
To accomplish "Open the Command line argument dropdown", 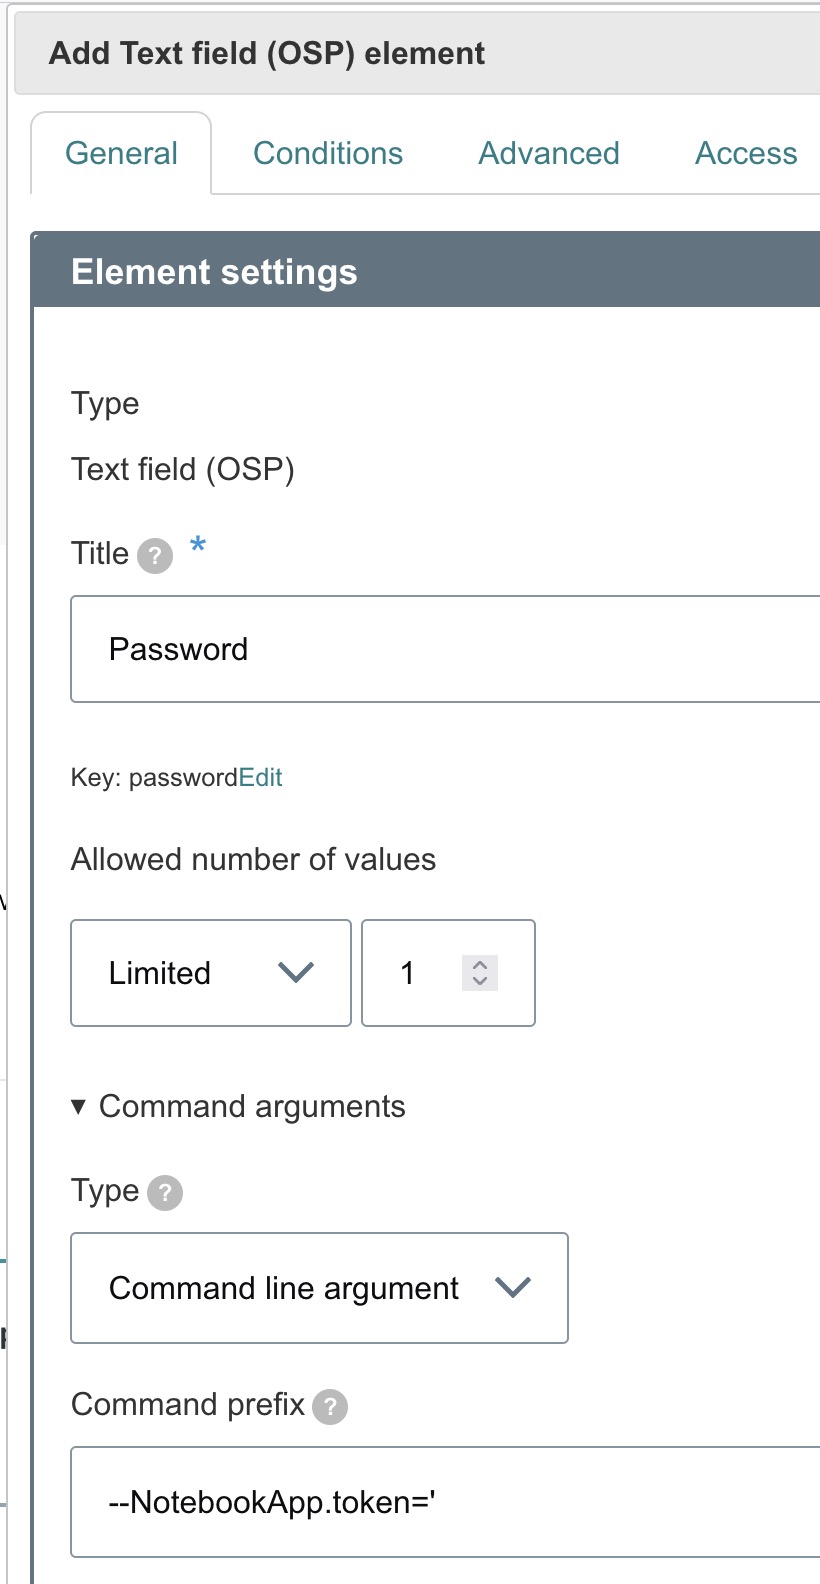I will [x=319, y=1288].
